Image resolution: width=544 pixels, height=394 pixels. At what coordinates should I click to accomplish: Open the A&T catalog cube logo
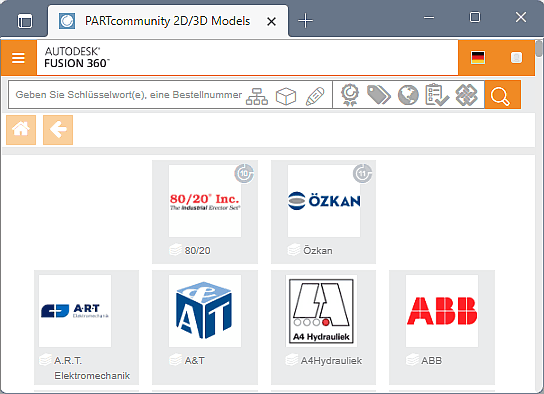click(x=205, y=311)
